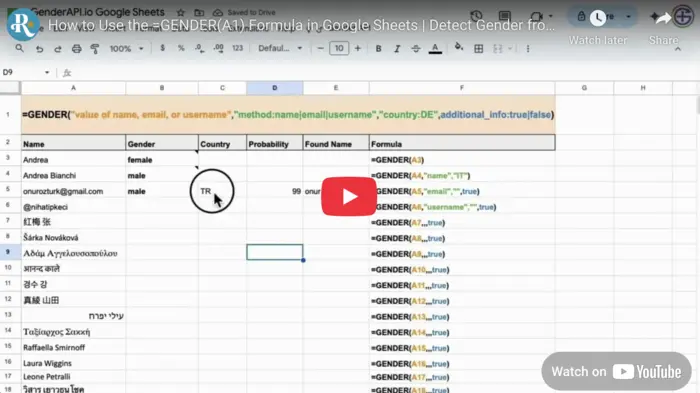The width and height of the screenshot is (700, 393).
Task: Increase decimal places icon
Action: pos(218,48)
